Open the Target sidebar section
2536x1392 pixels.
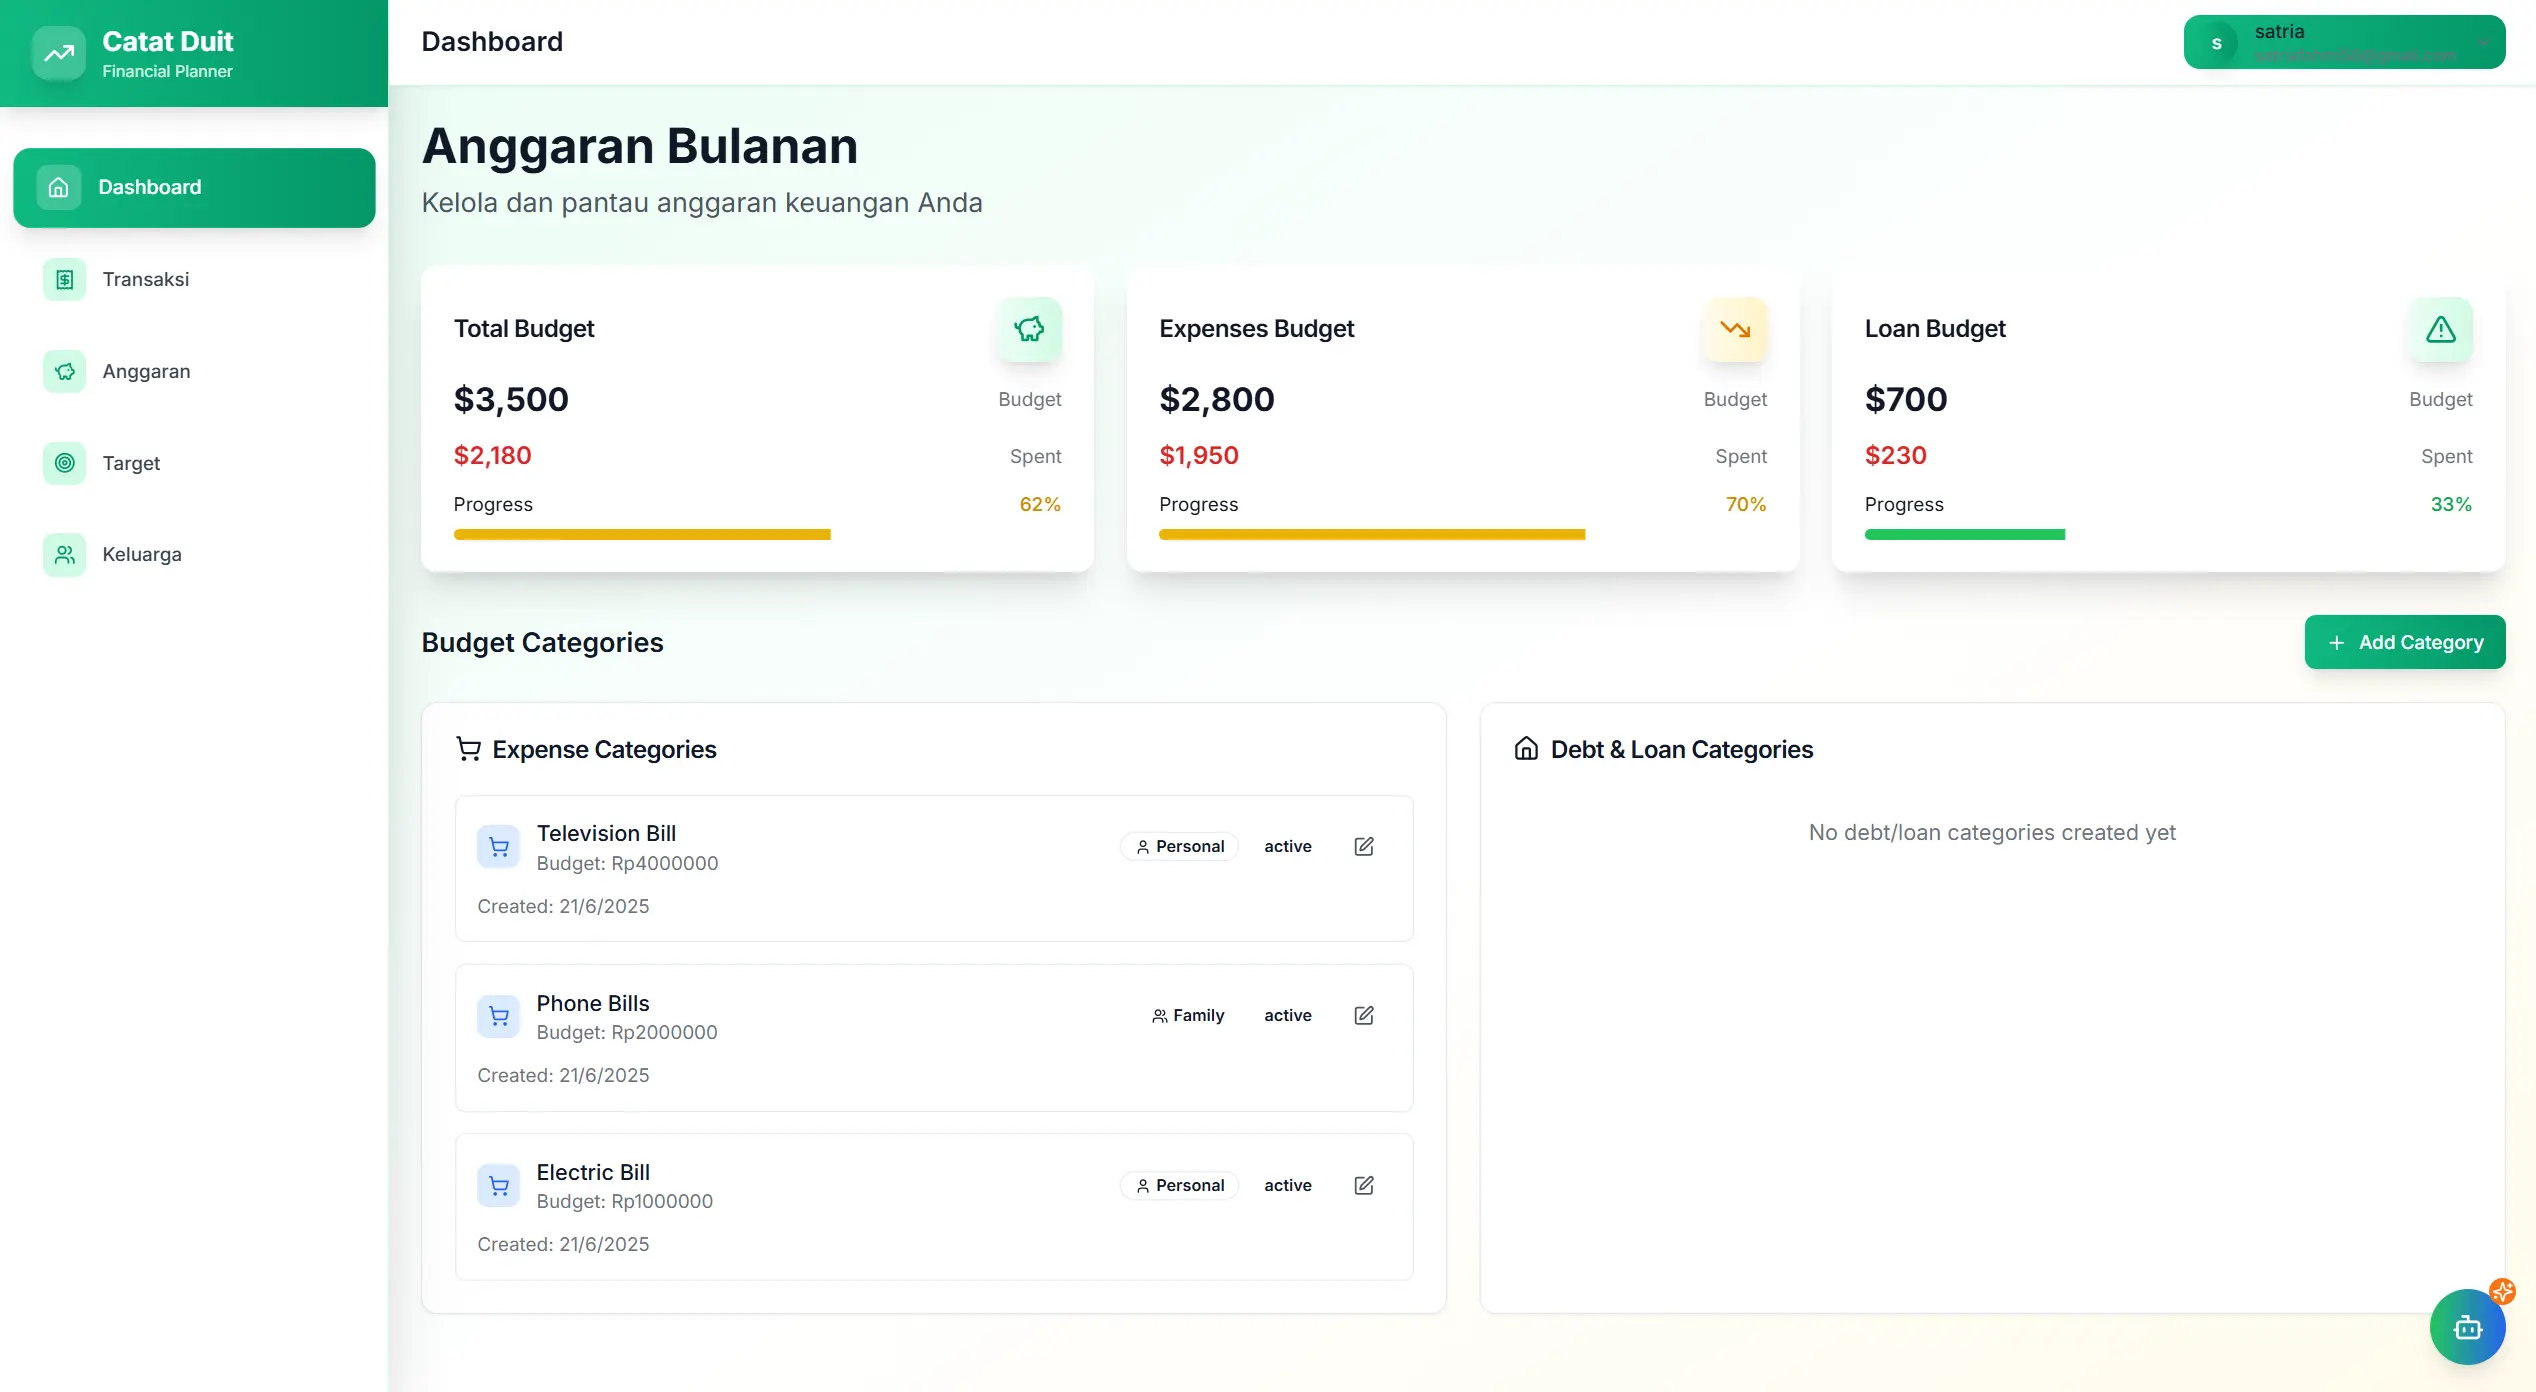(x=131, y=464)
